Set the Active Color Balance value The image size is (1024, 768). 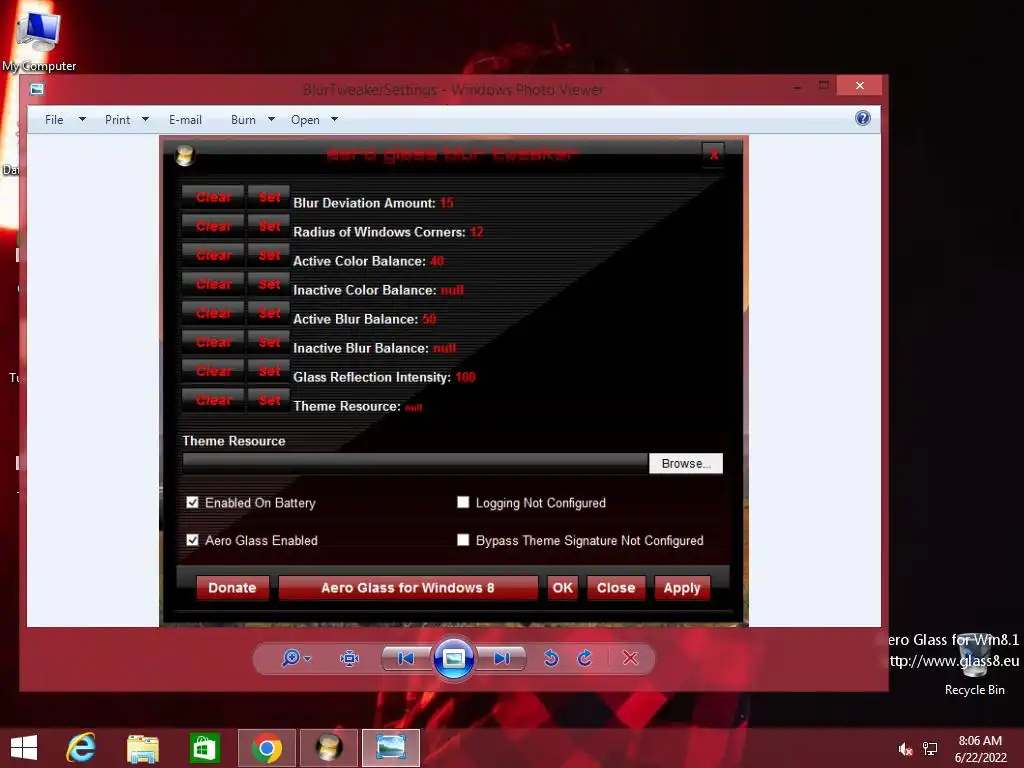pos(269,255)
